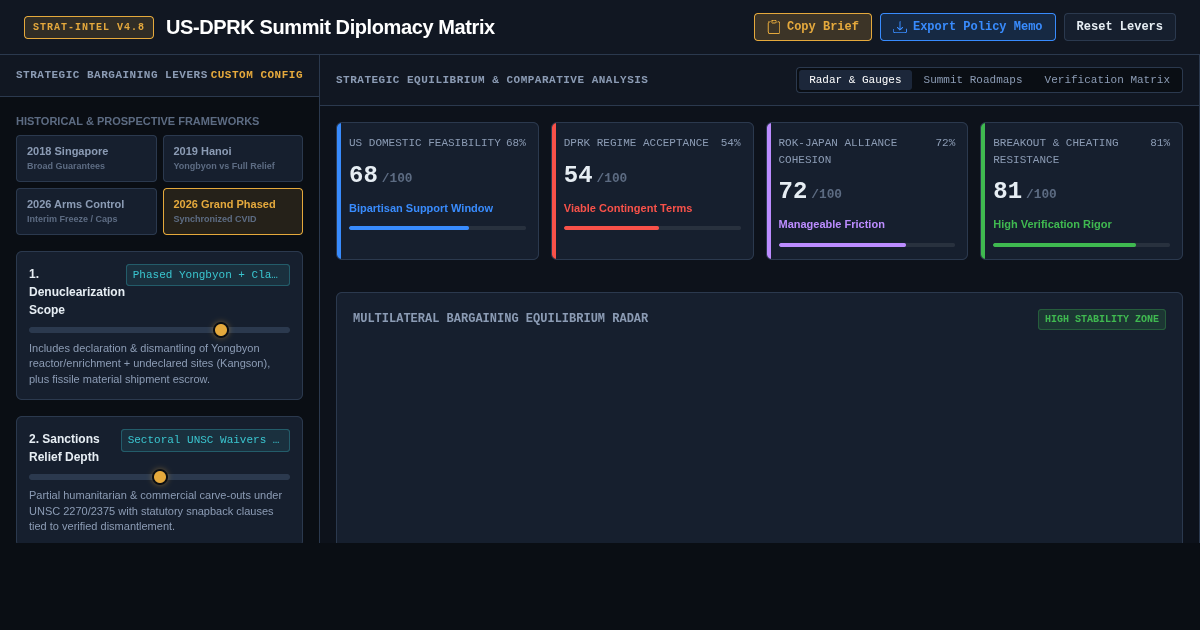Viewport: 1200px width, 630px height.
Task: Click the US Domestic Feasibility score card
Action: (x=437, y=191)
